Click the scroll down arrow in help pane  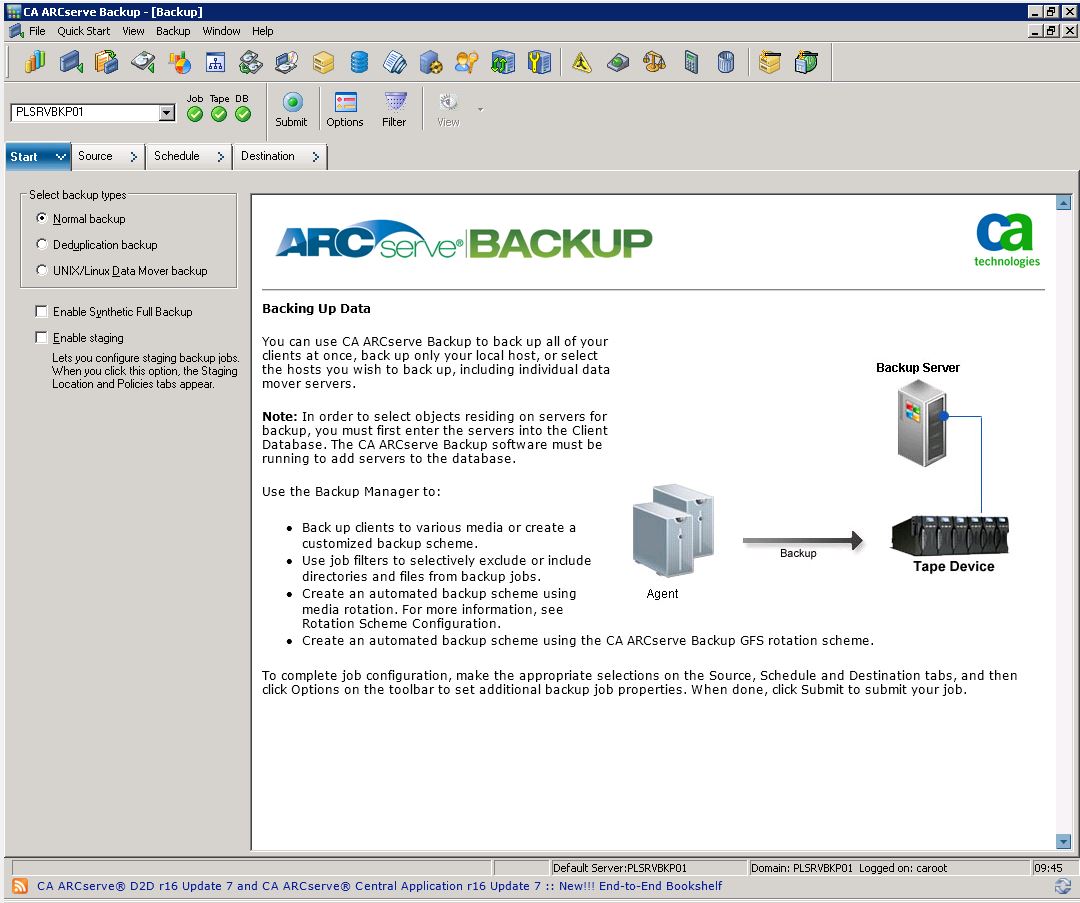click(1063, 842)
